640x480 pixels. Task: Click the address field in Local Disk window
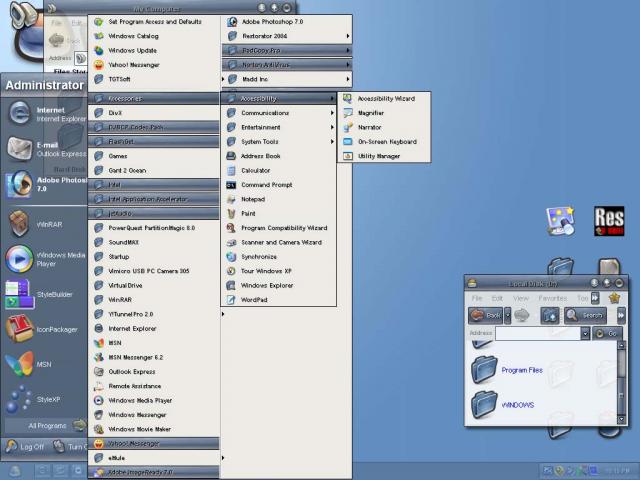pyautogui.click(x=538, y=333)
